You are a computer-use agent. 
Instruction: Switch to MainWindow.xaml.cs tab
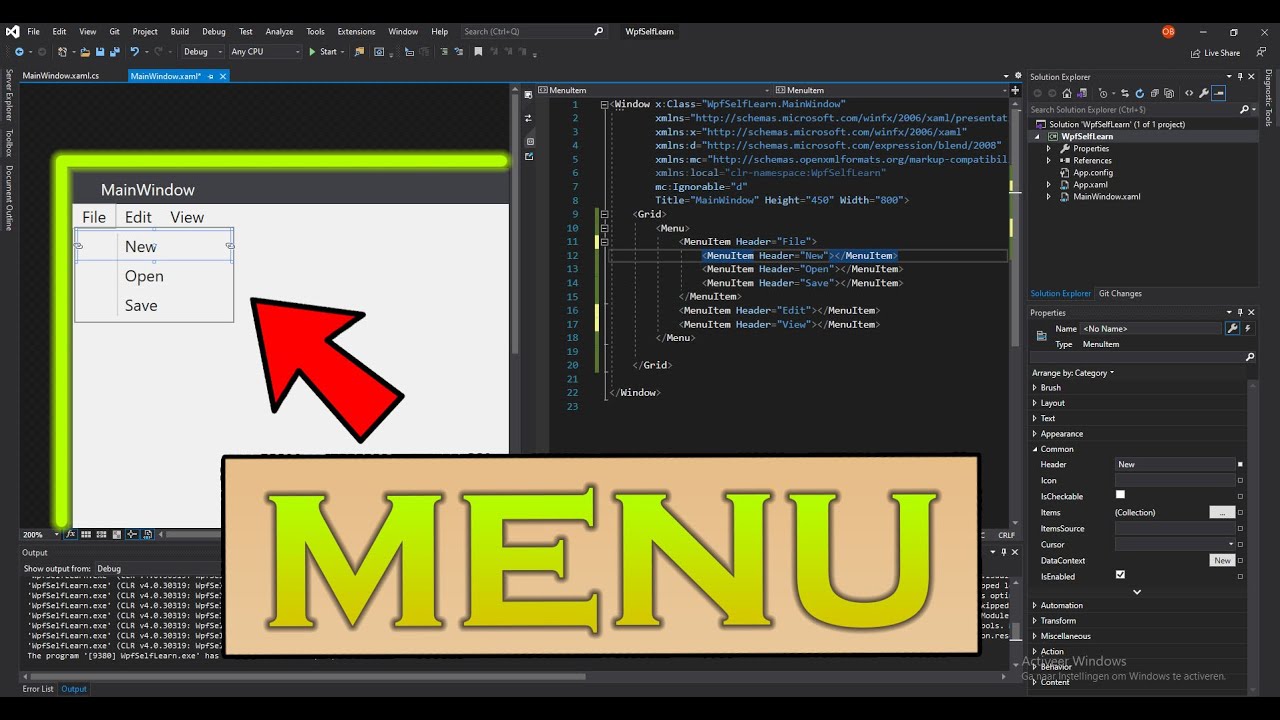click(x=61, y=76)
